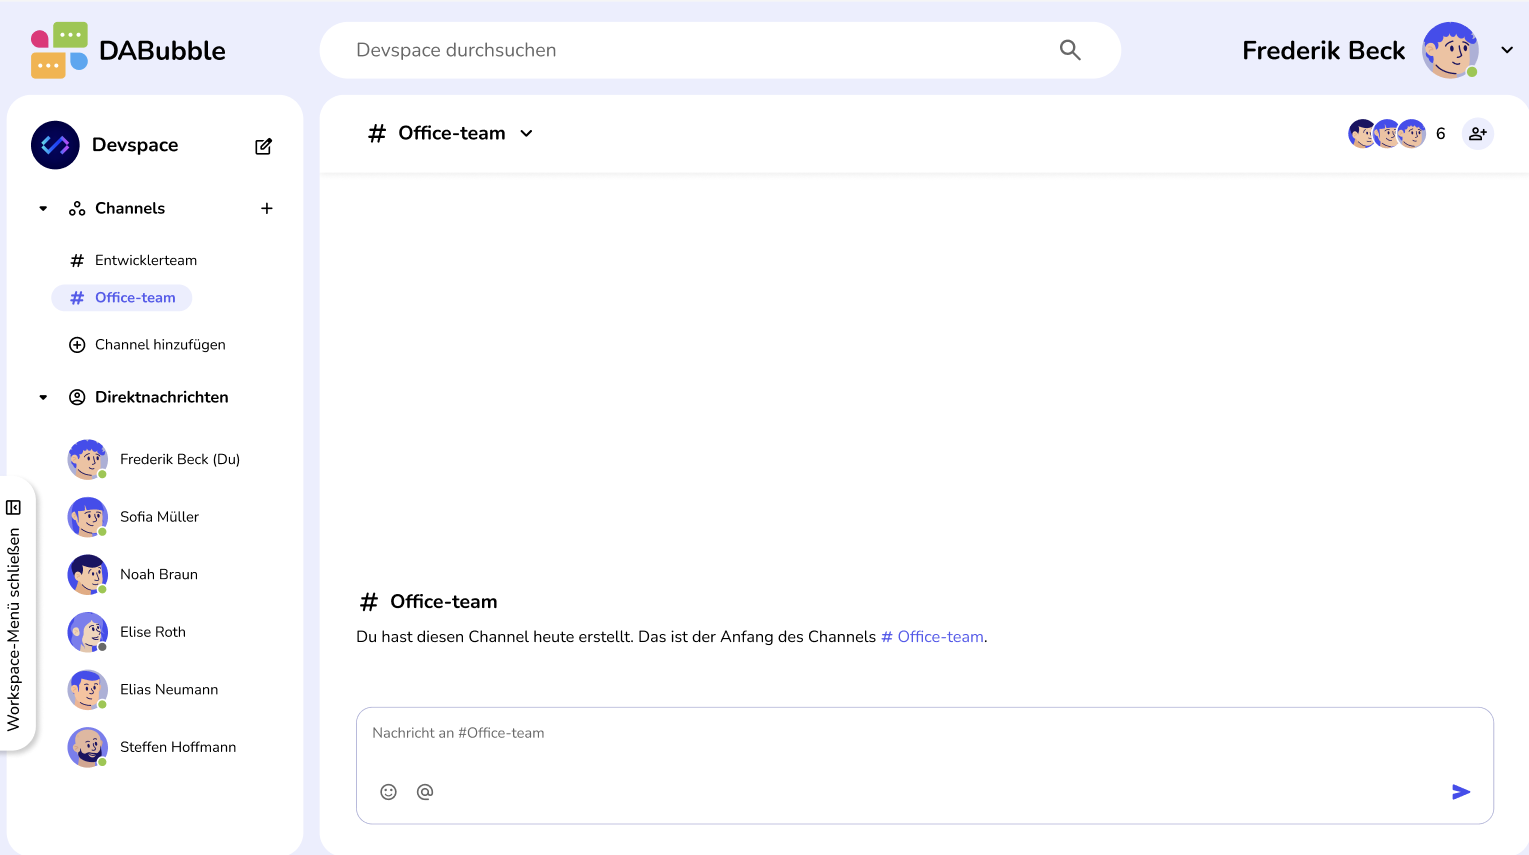This screenshot has width=1529, height=855.
Task: Click the search magnifier icon
Action: pyautogui.click(x=1069, y=50)
